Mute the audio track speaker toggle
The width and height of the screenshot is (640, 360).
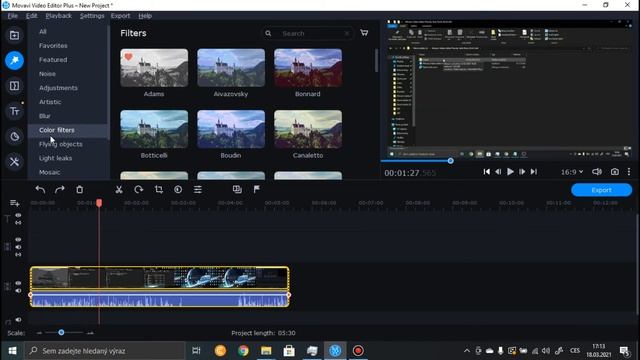[18, 320]
